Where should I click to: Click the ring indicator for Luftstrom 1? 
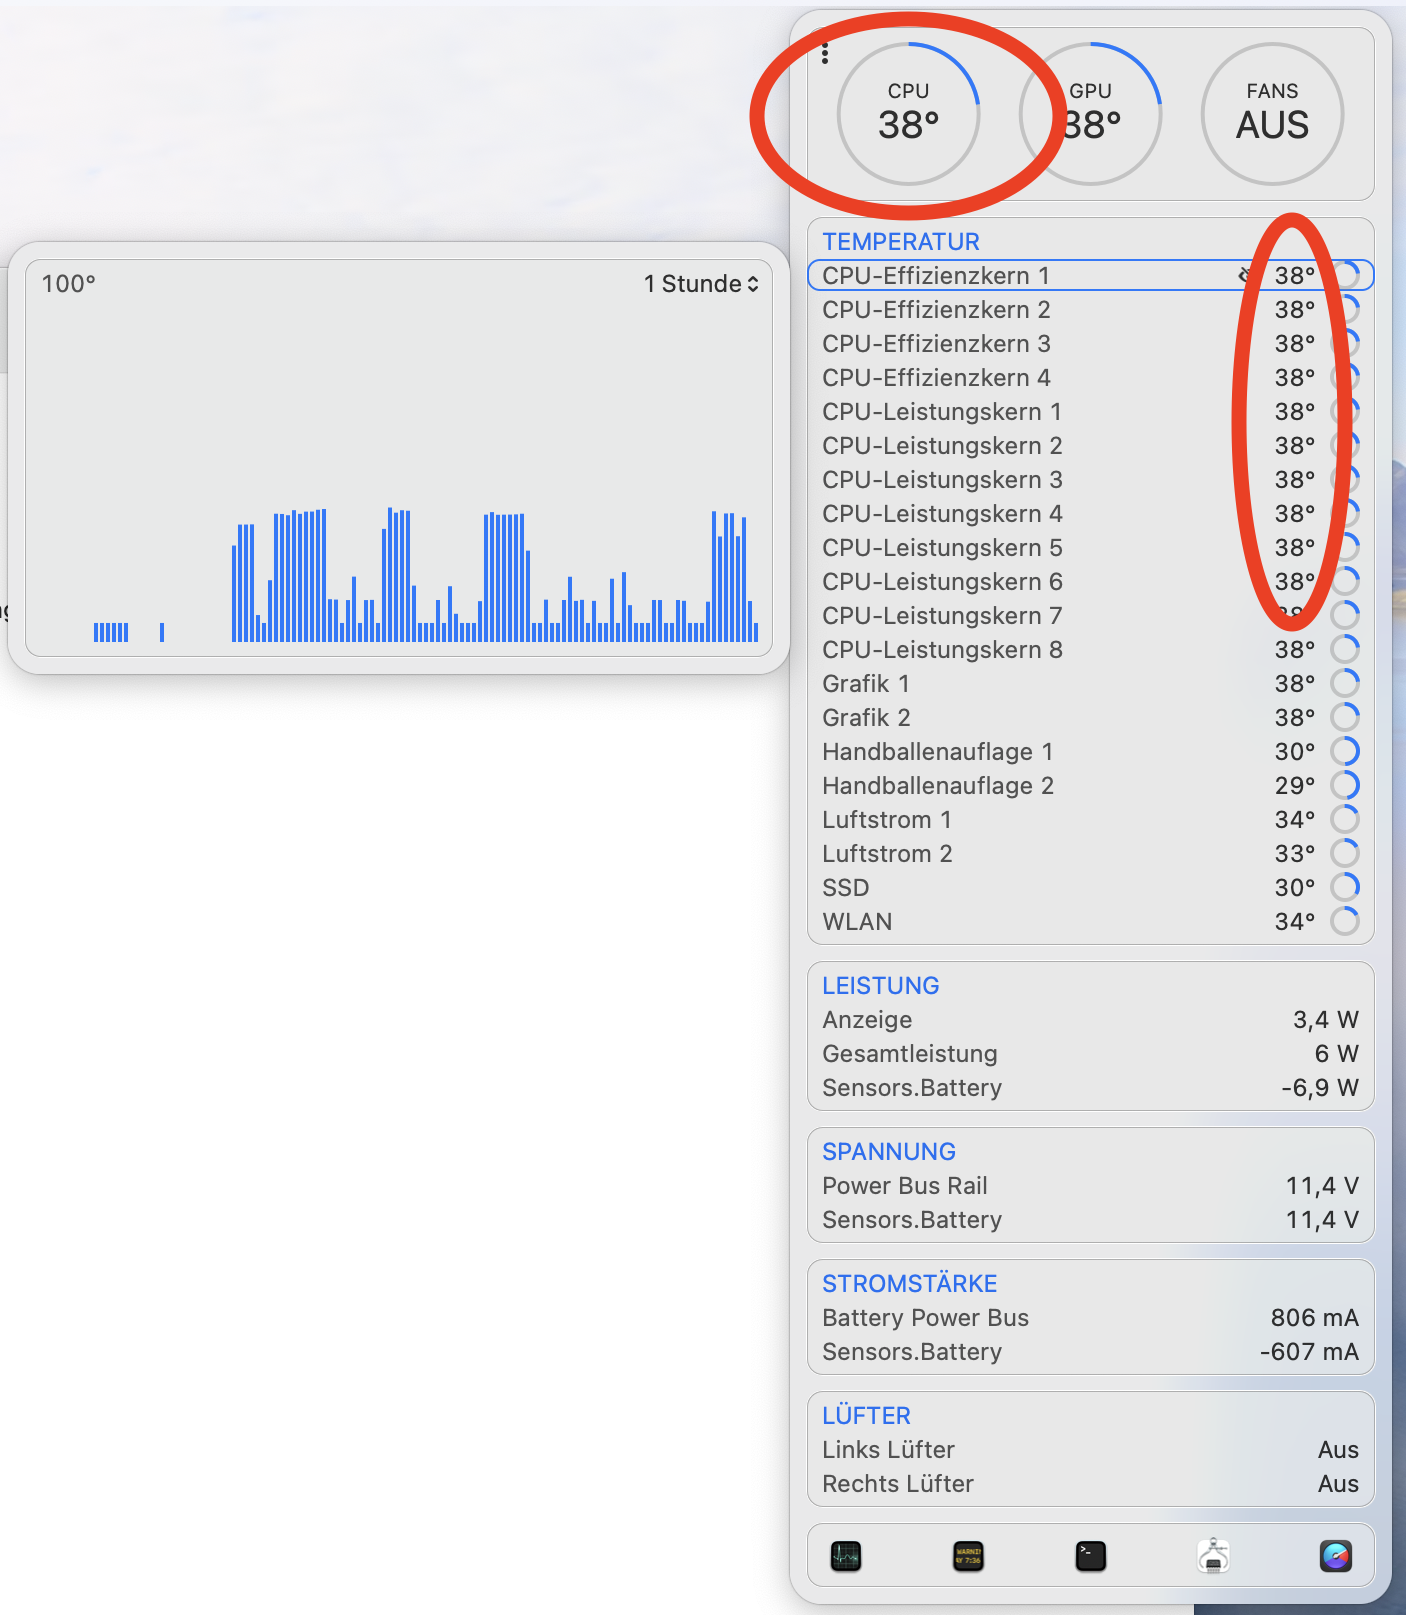(1345, 819)
